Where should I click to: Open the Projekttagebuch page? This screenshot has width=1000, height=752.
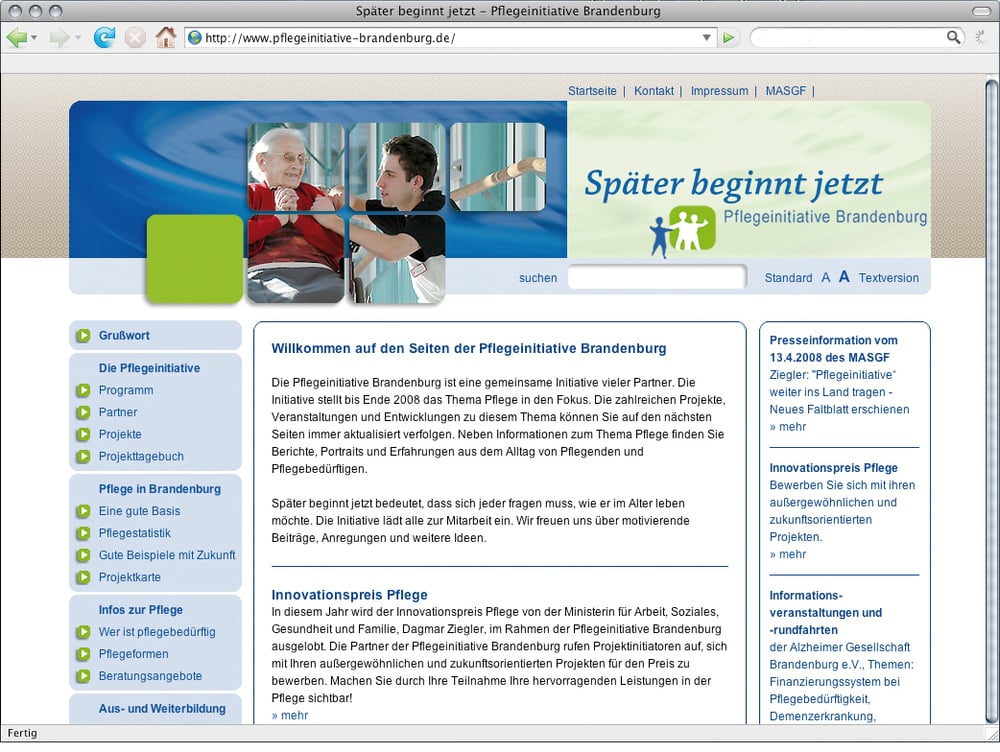tap(141, 457)
